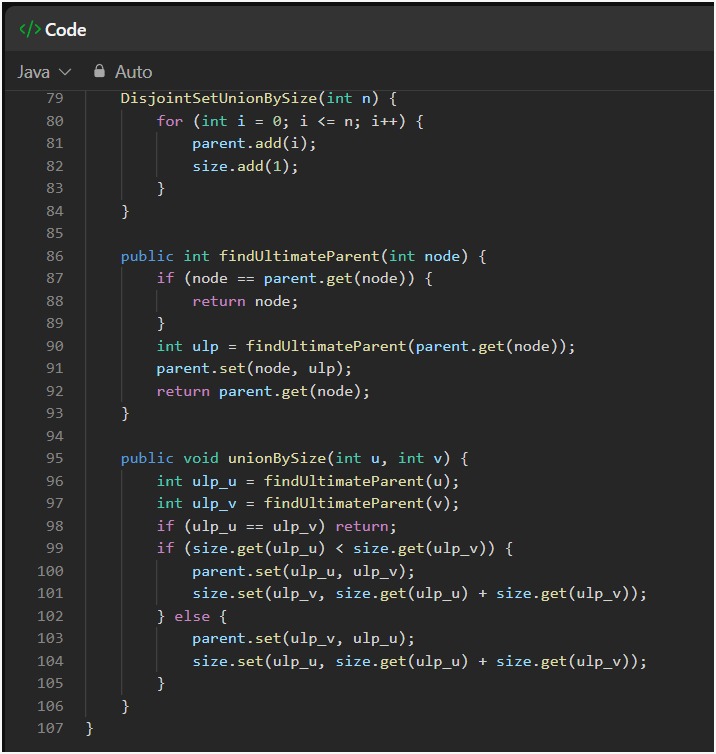Click 'parent.set(node, ulp);' on line 91
This screenshot has height=754, width=716.
(254, 369)
